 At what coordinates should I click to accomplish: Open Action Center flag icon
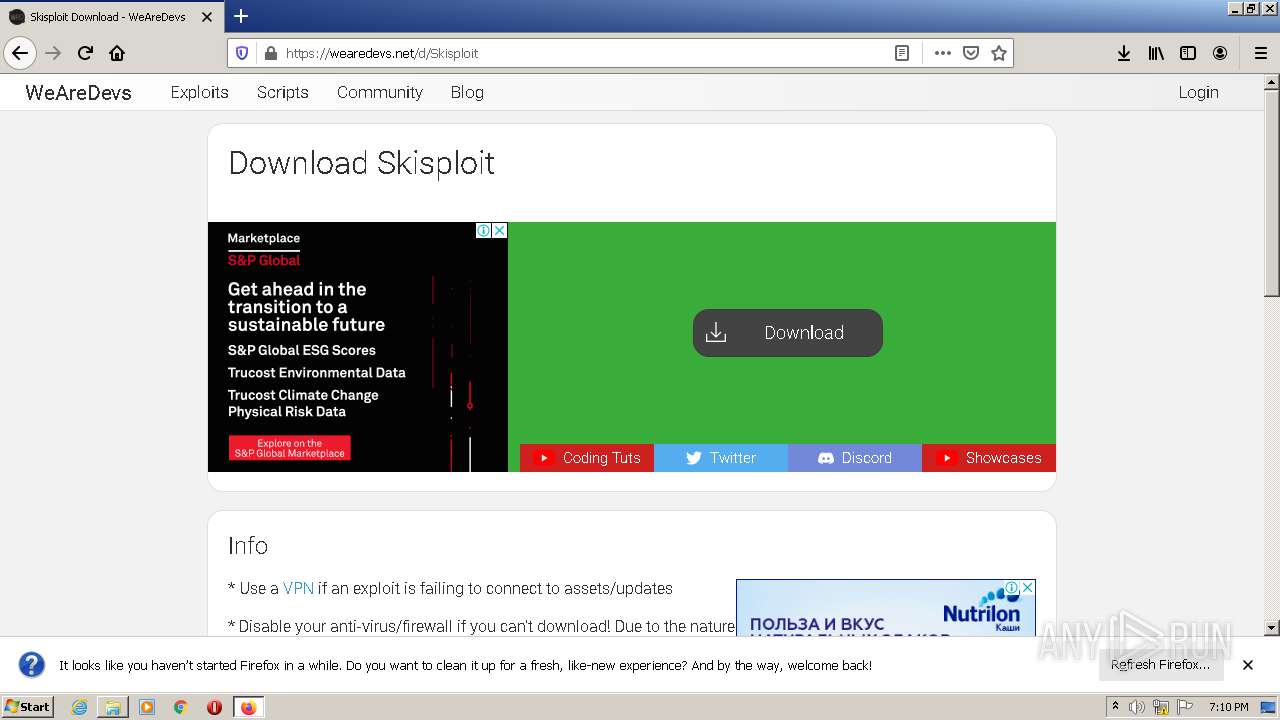pyautogui.click(x=1184, y=707)
